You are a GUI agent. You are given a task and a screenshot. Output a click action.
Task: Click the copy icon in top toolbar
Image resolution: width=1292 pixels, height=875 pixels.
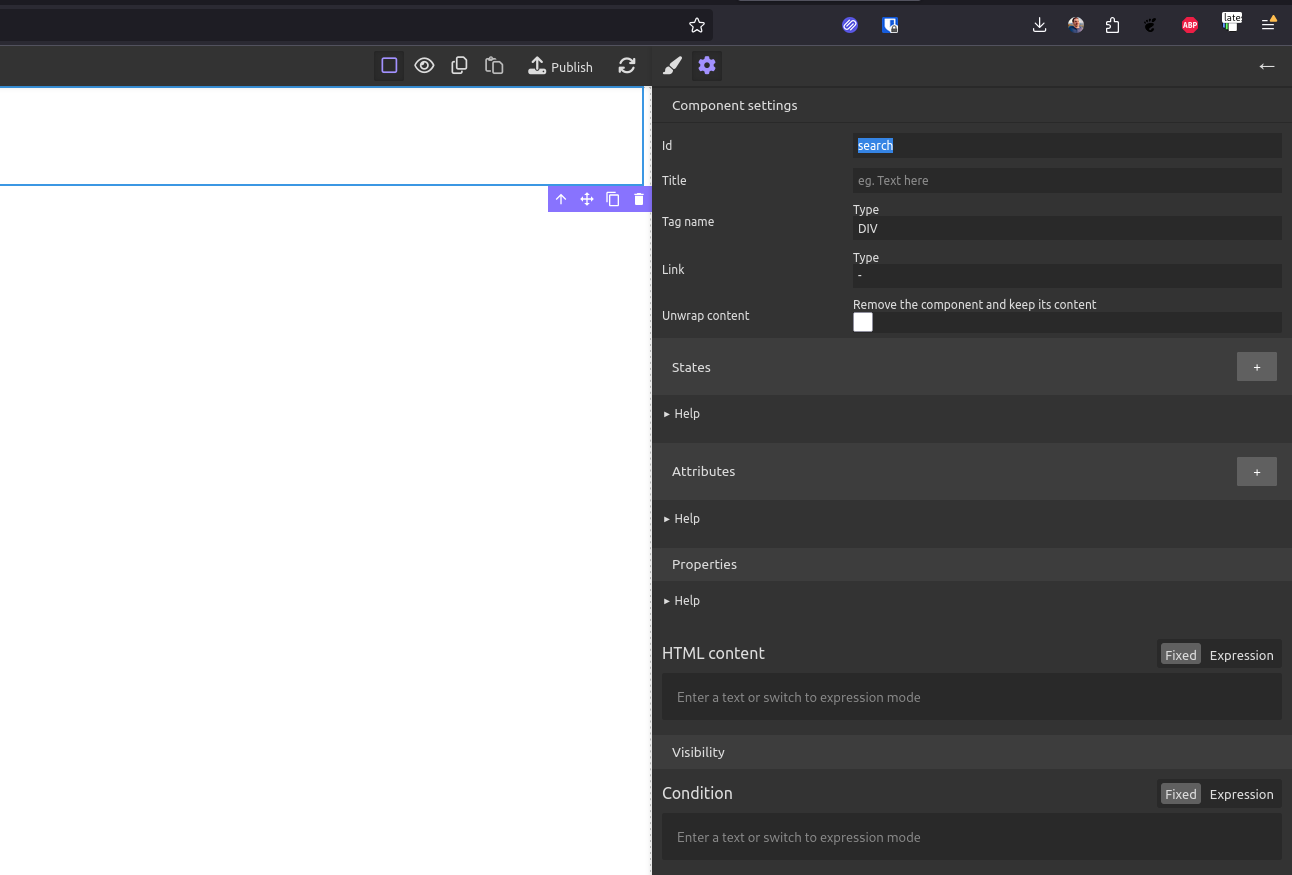point(459,66)
